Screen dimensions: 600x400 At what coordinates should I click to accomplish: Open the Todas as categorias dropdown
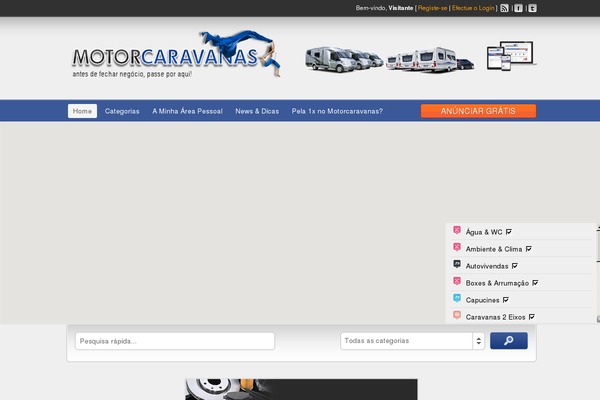tap(412, 341)
